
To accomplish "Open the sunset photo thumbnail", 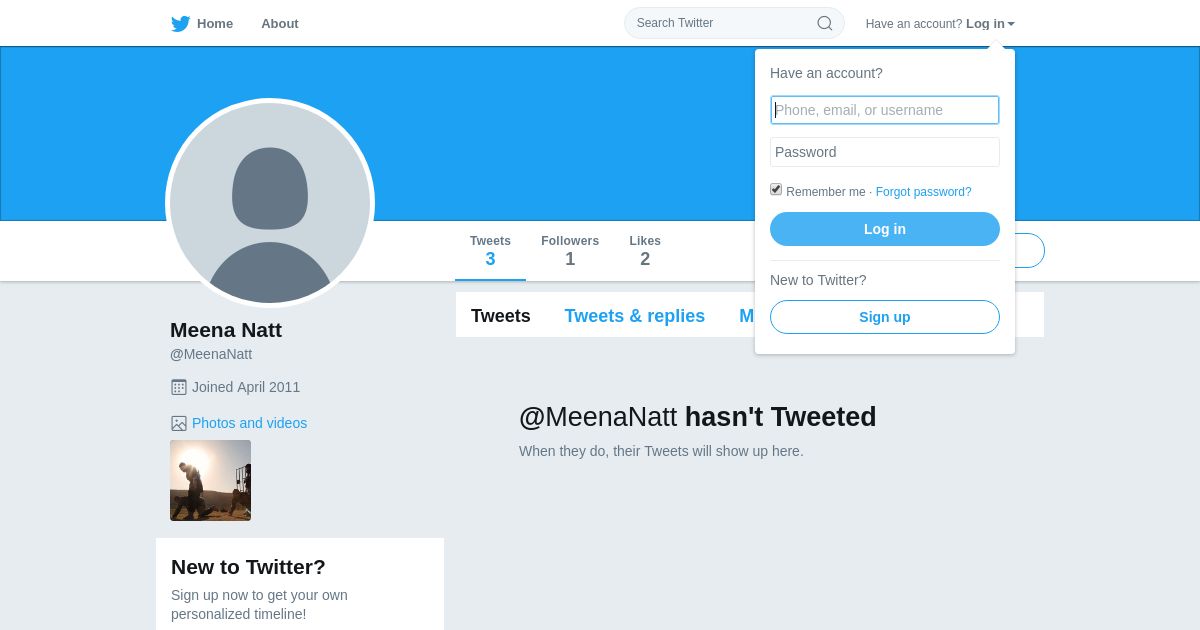I will click(210, 480).
